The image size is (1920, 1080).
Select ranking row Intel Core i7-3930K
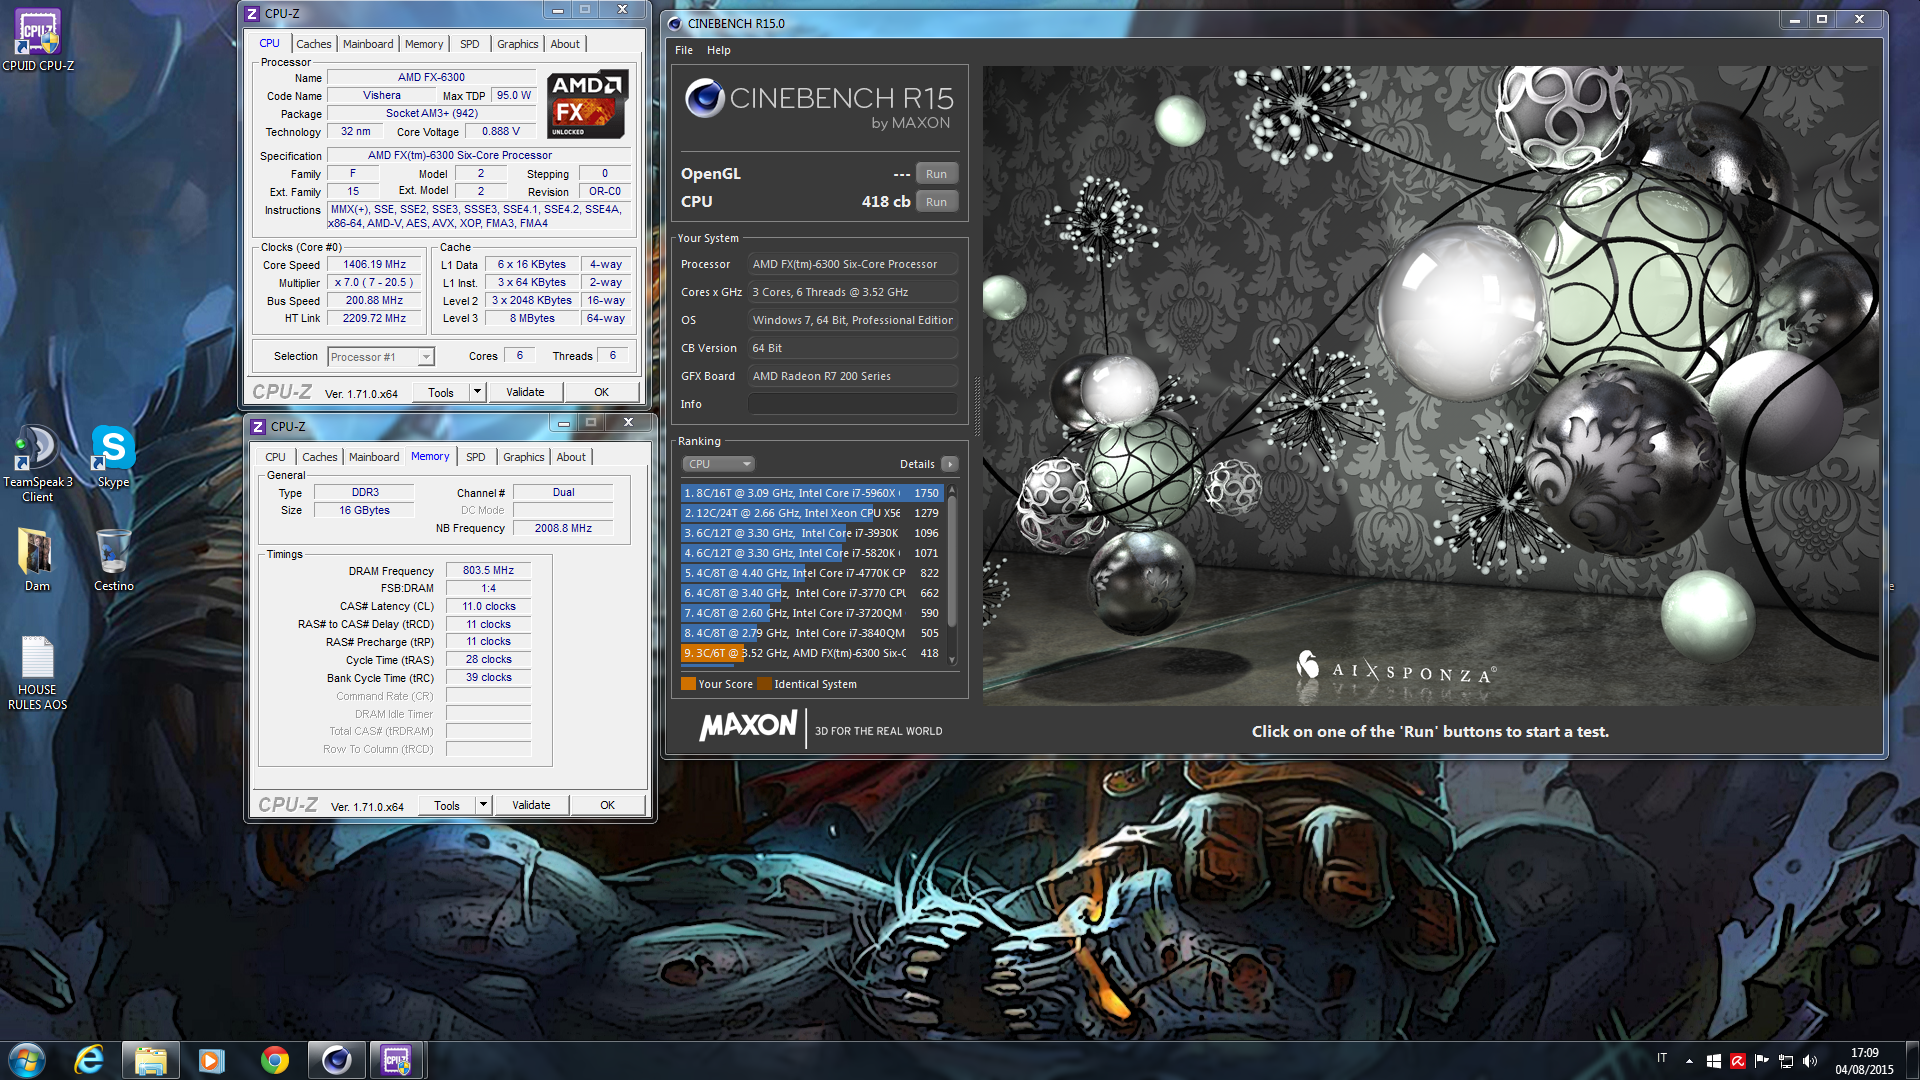[812, 533]
